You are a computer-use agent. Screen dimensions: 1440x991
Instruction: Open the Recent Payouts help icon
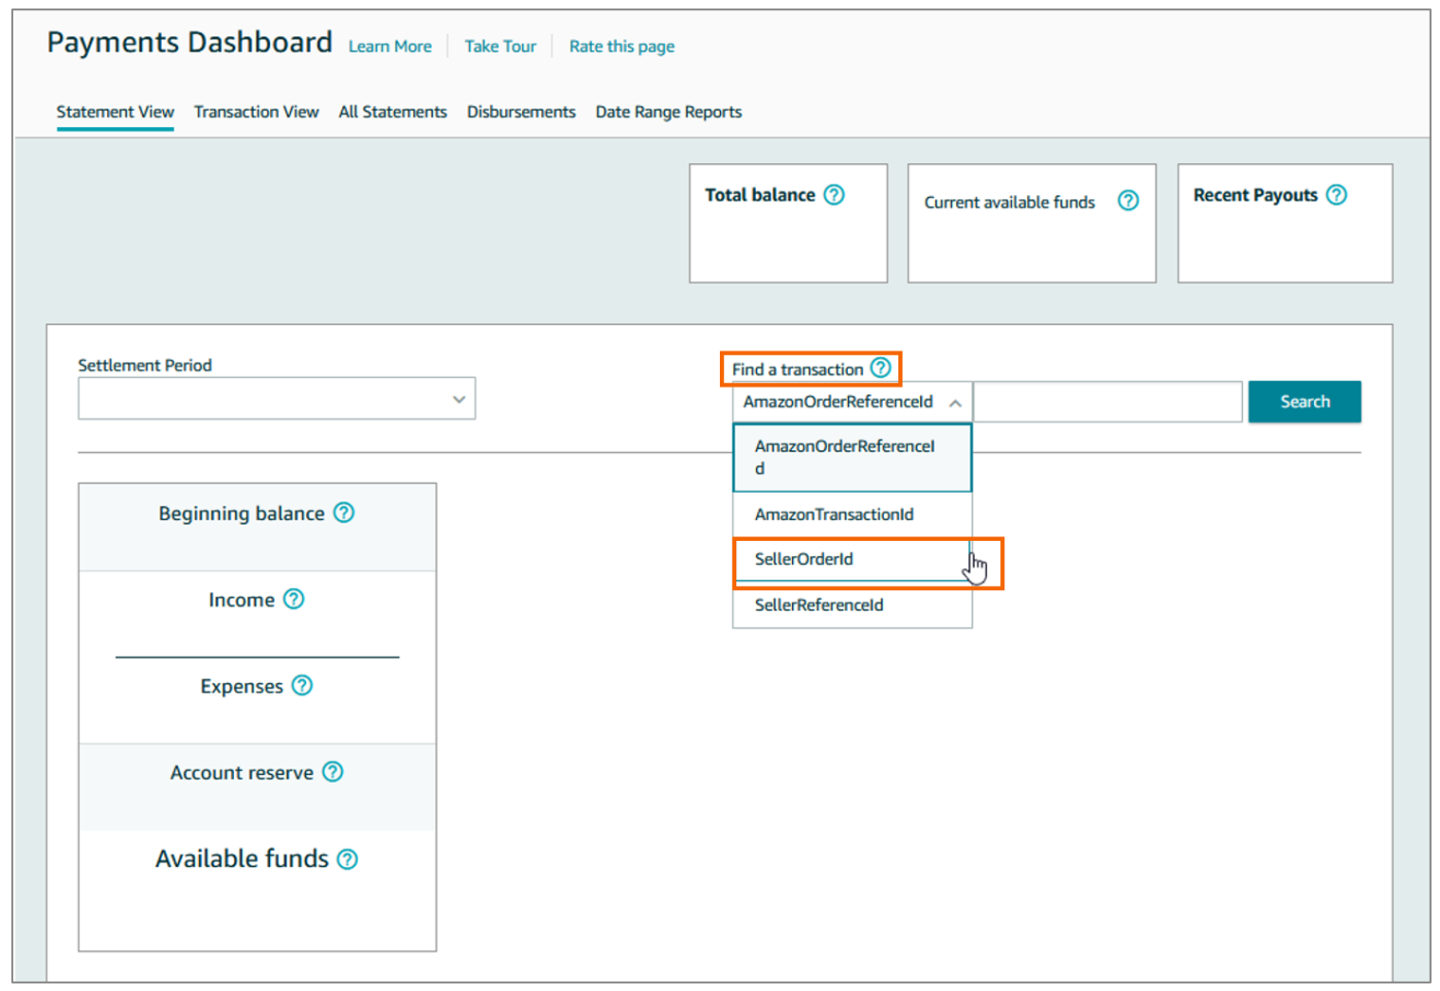[1337, 194]
